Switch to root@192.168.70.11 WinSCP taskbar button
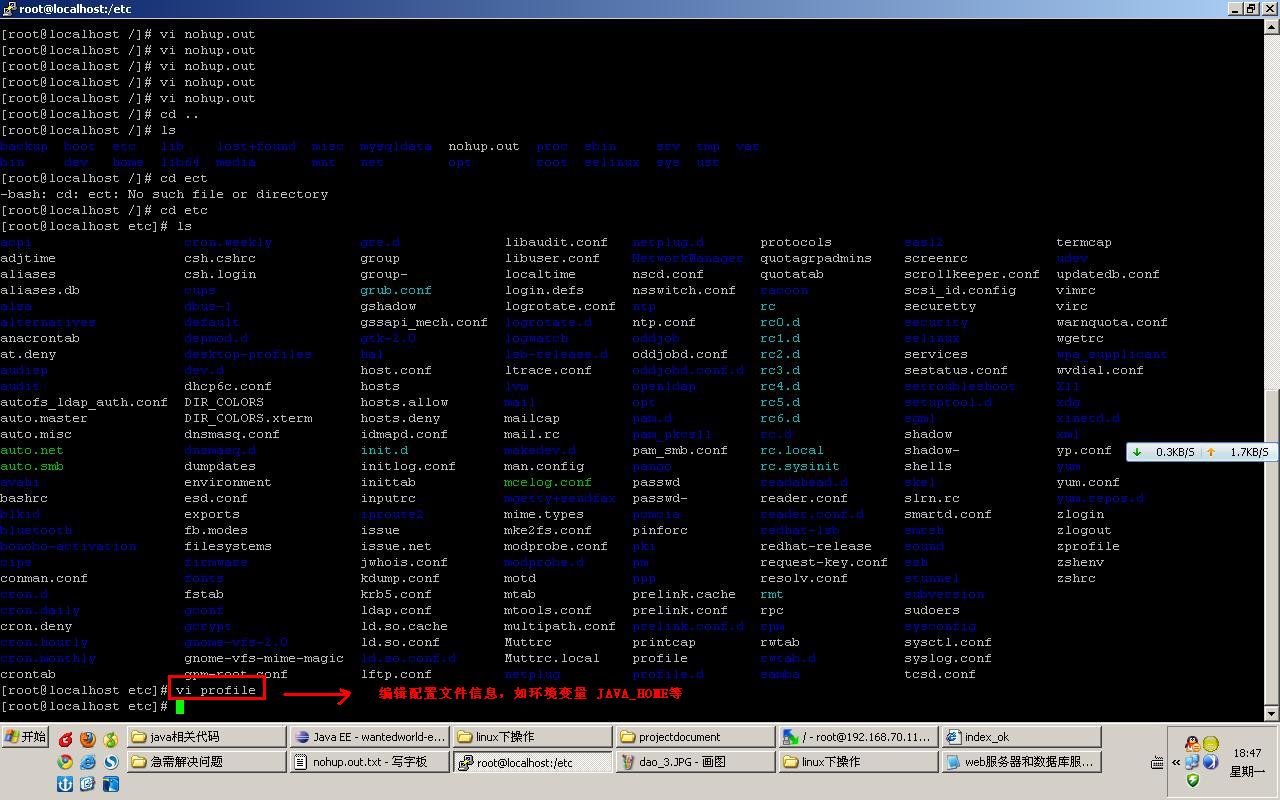Image resolution: width=1280 pixels, height=800 pixels. (857, 737)
